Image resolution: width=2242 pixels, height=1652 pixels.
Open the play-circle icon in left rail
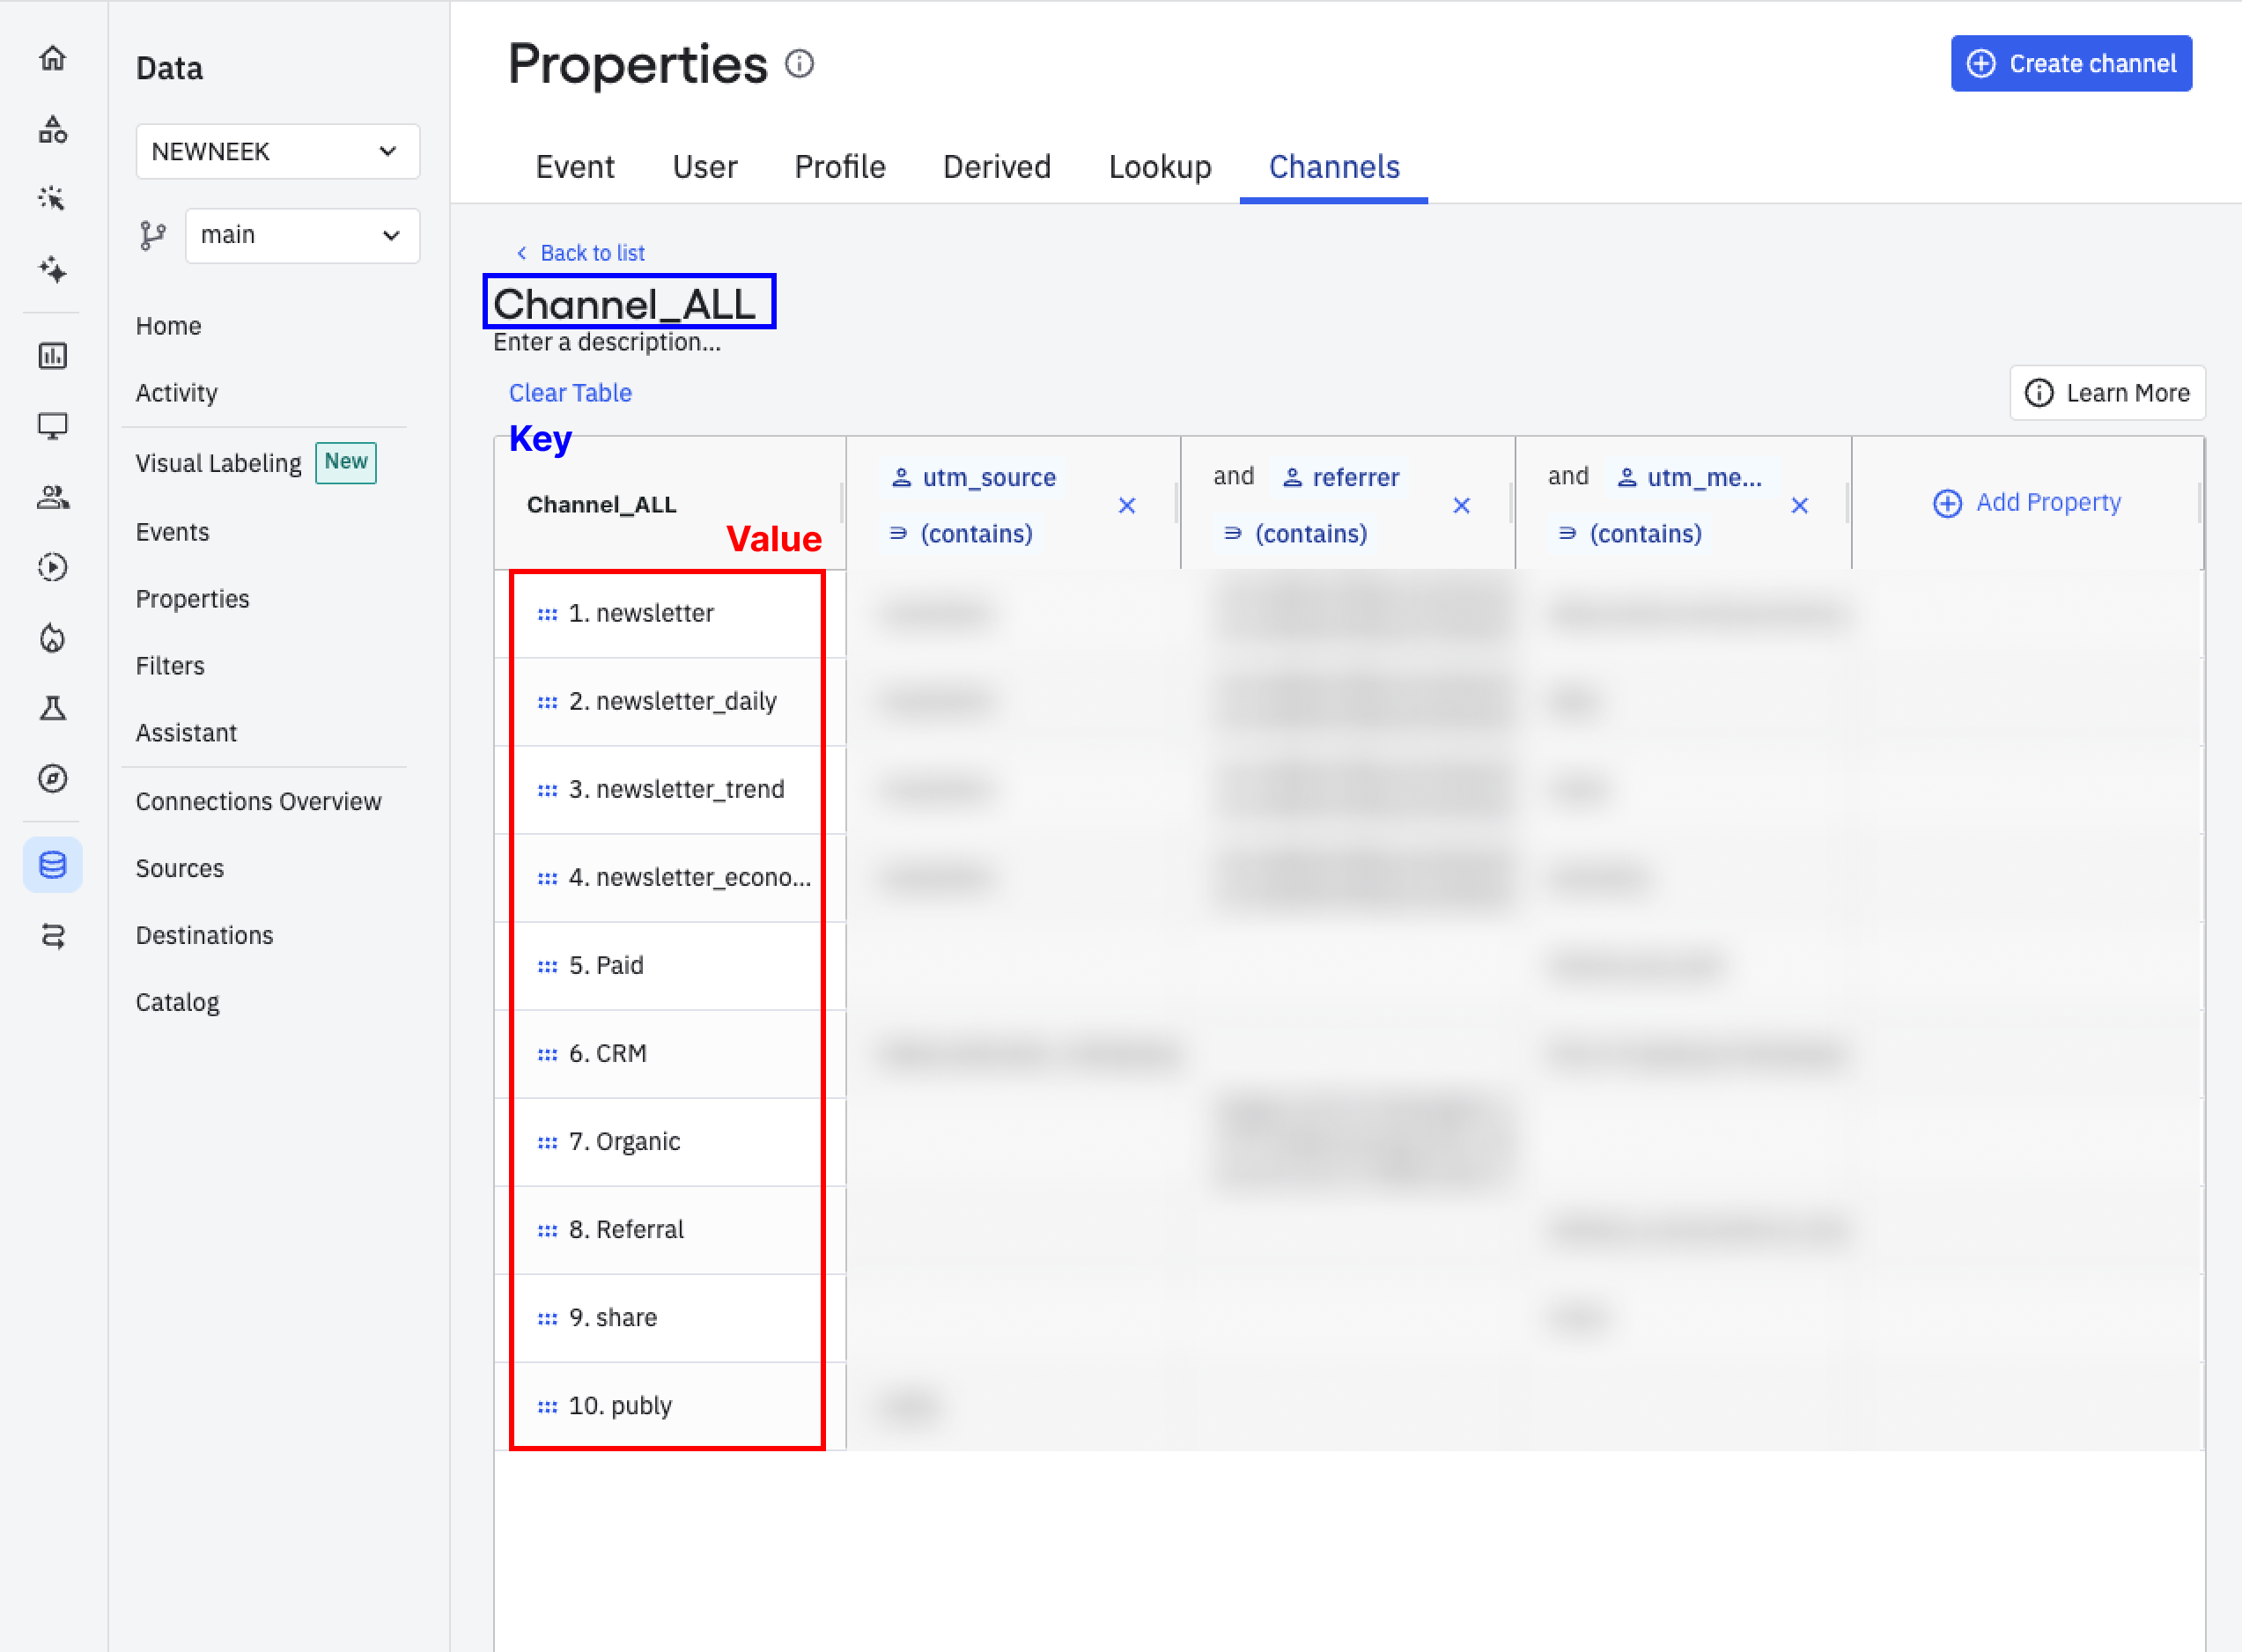click(53, 567)
